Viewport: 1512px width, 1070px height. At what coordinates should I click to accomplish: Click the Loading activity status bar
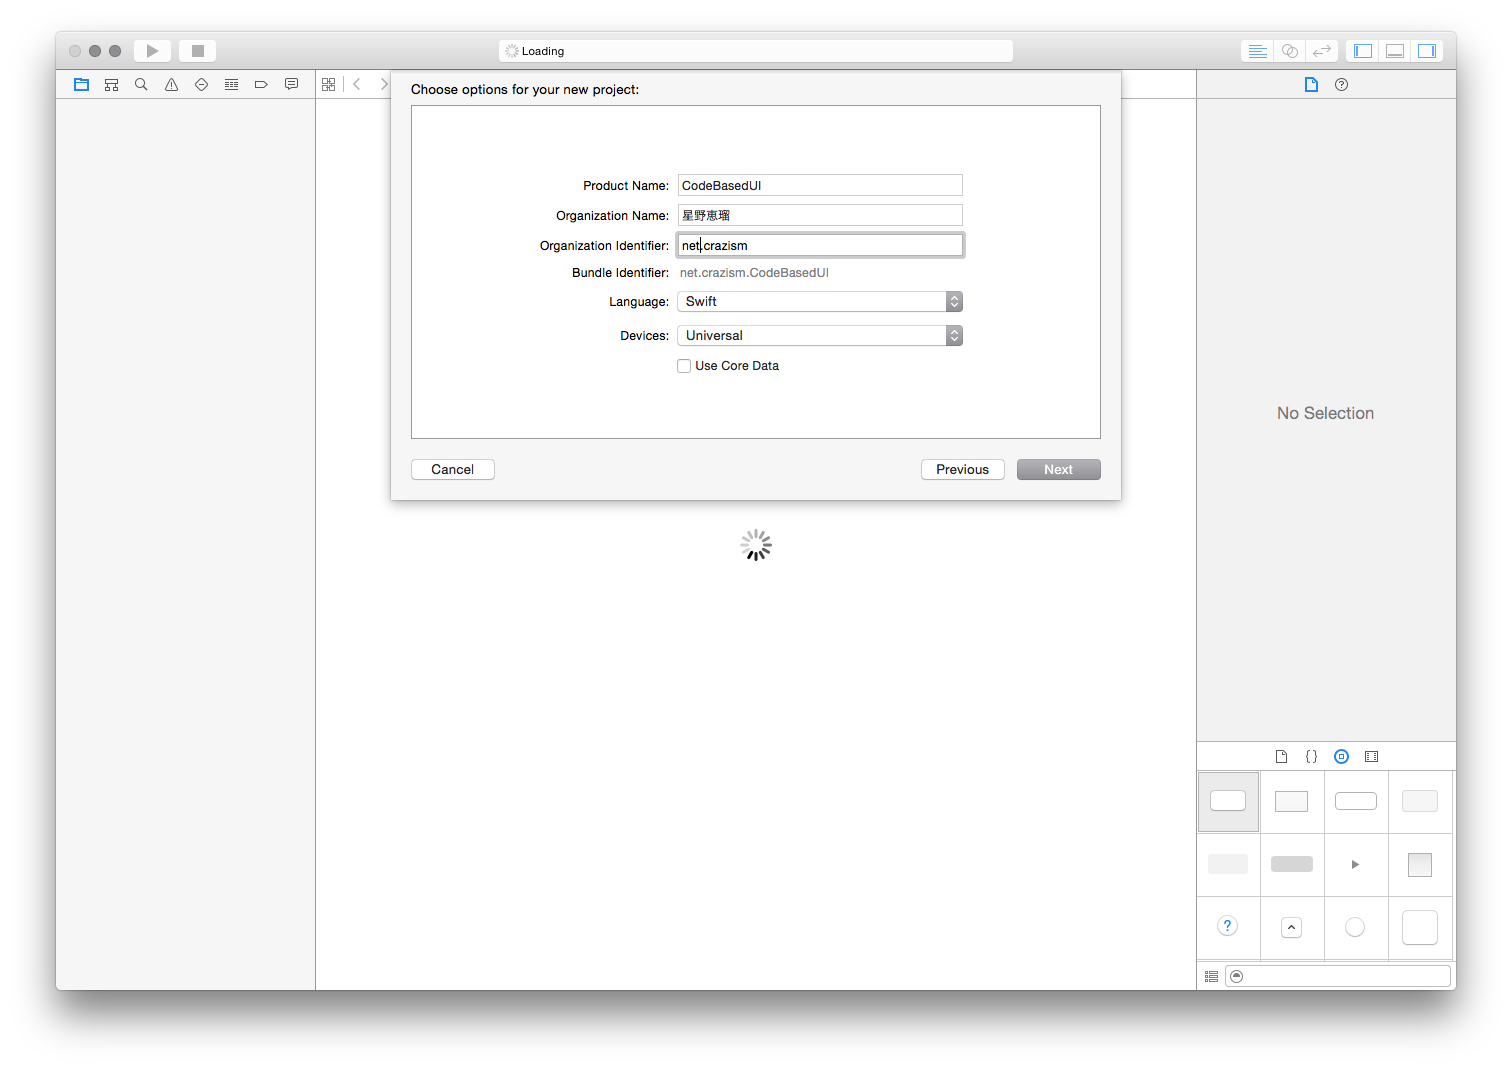[756, 51]
